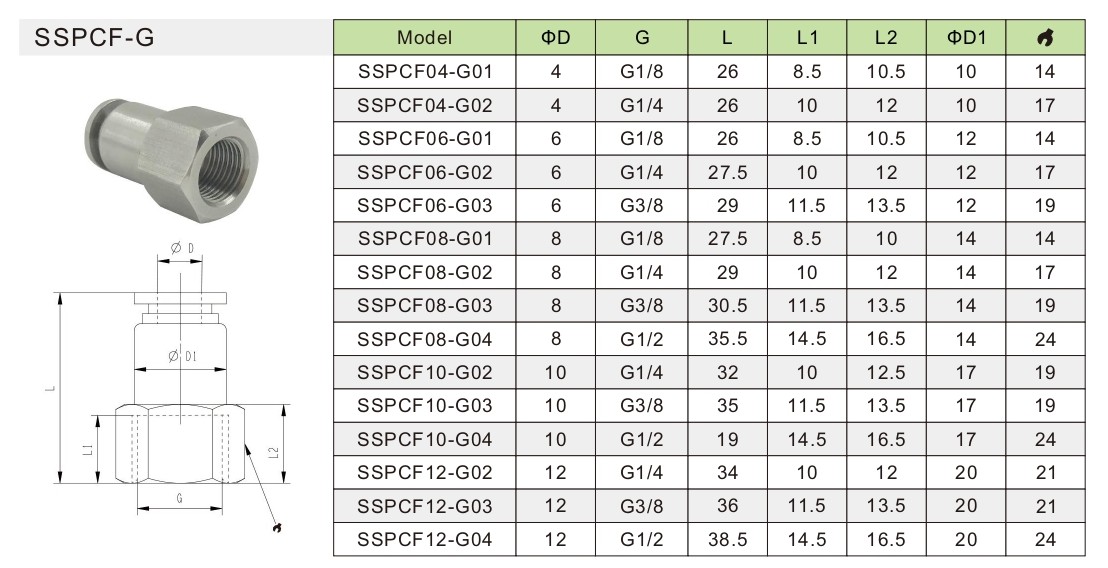Screen dimensions: 1108x568
Task: Click the 35.5 length value cell
Action: [728, 339]
